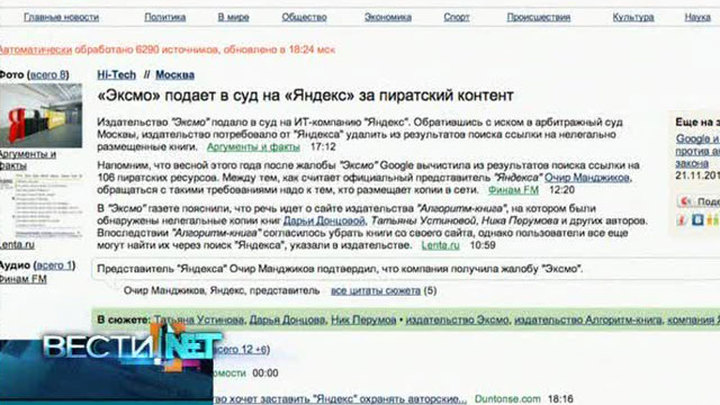Click the Москва region link
Screen dimensions: 720x405
click(x=175, y=75)
